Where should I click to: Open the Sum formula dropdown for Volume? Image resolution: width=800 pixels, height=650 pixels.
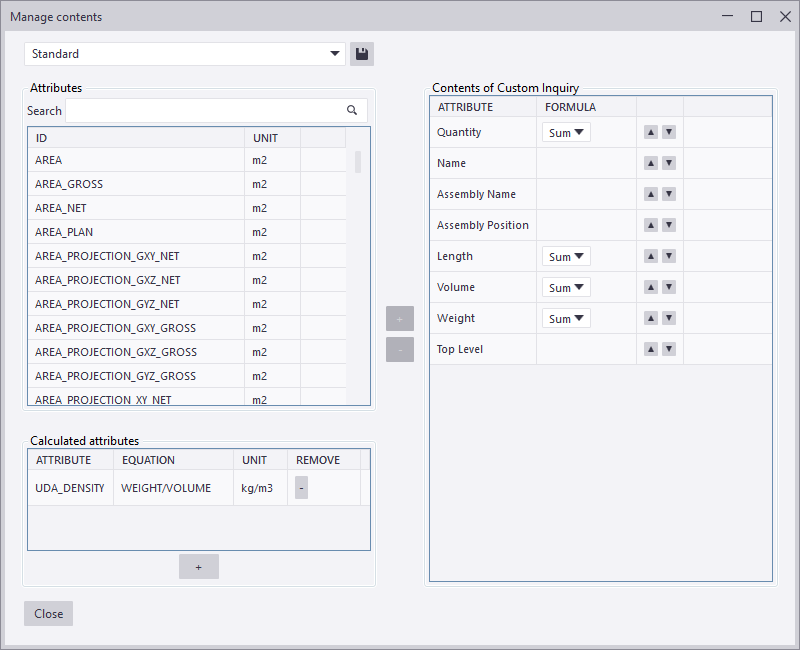point(565,287)
